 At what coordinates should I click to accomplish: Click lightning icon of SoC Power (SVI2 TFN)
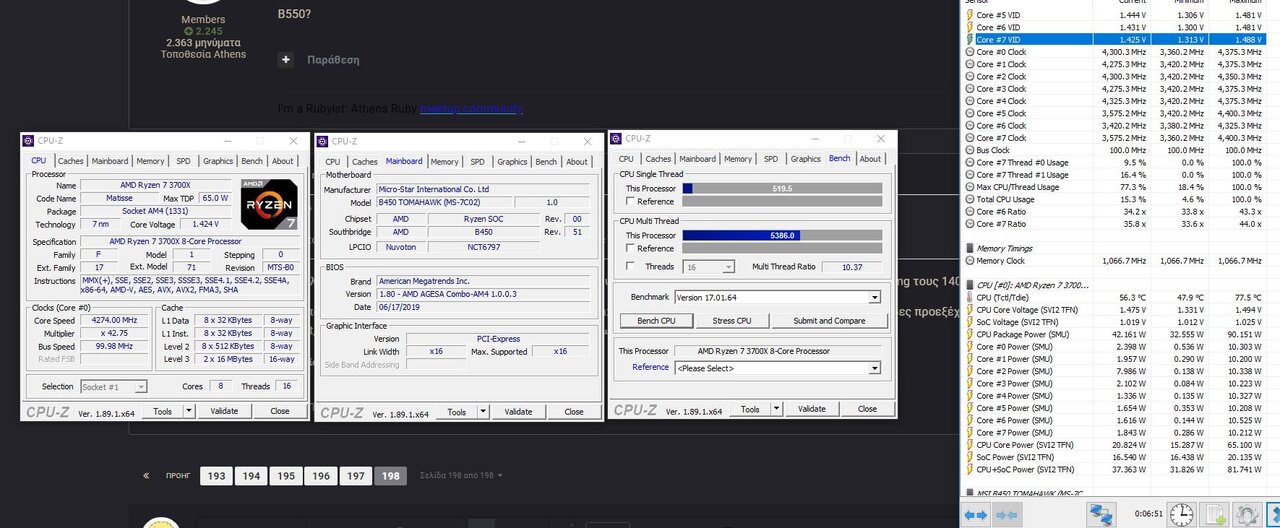pos(969,457)
